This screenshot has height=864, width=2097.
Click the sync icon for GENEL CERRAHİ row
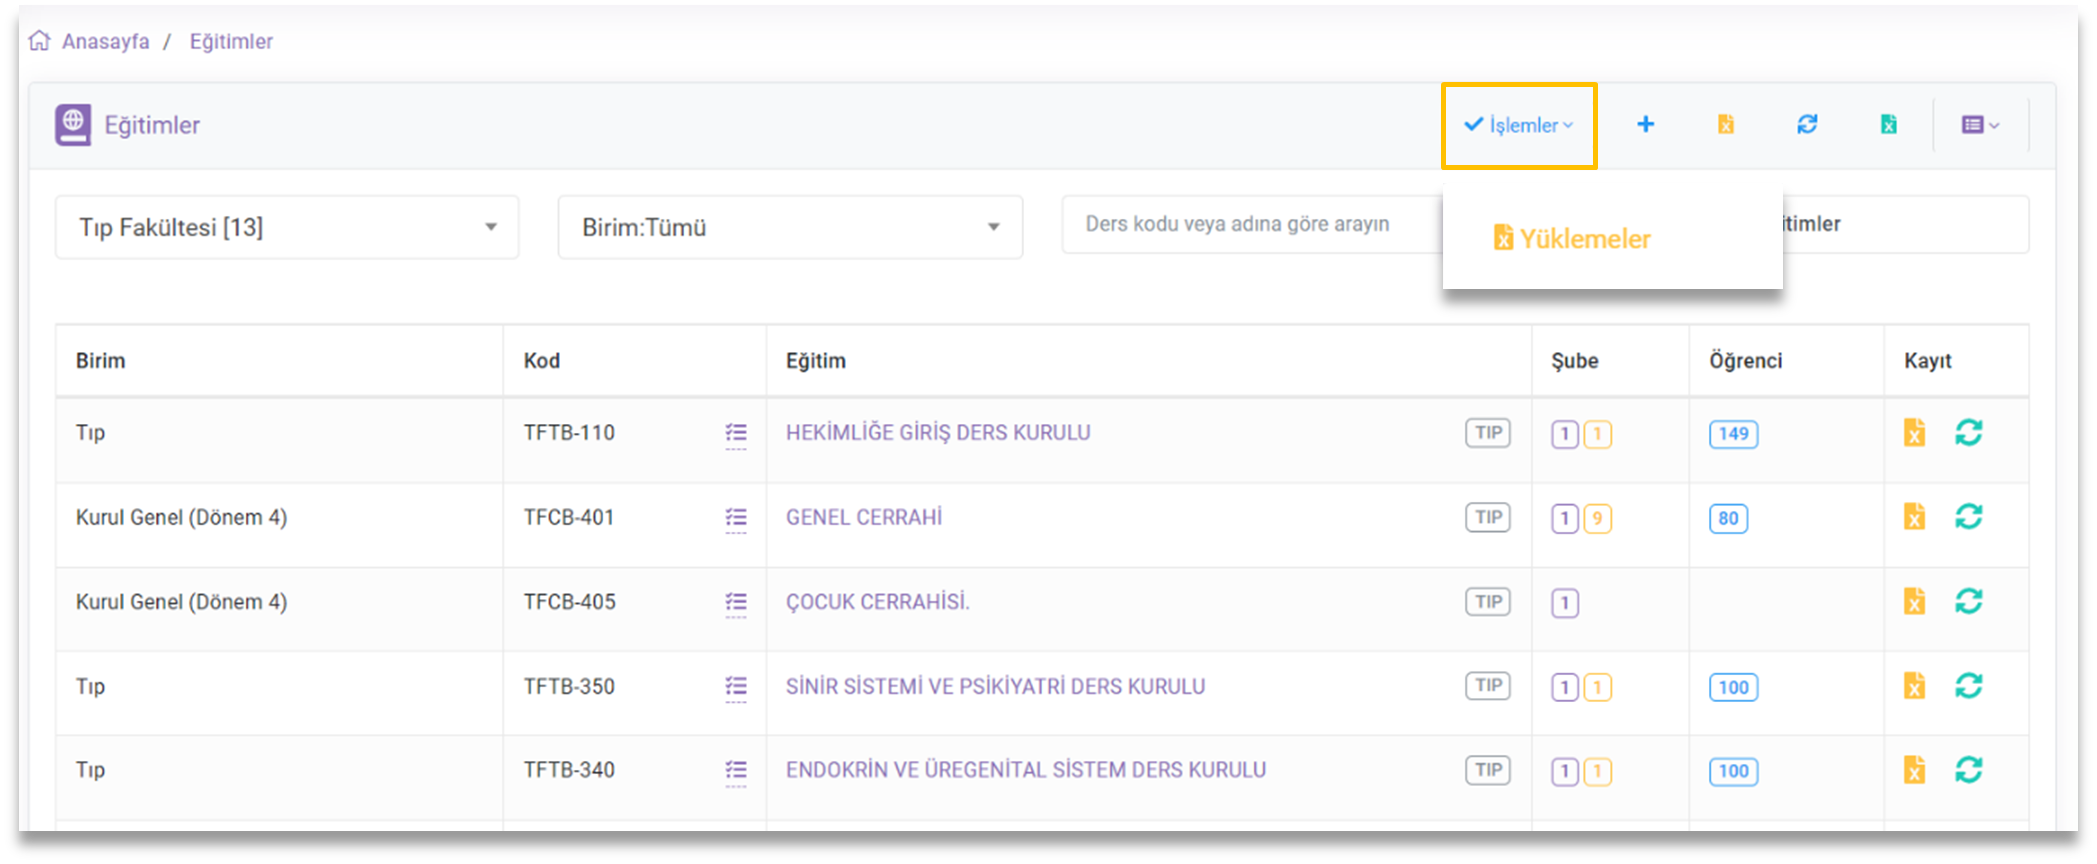click(1969, 516)
